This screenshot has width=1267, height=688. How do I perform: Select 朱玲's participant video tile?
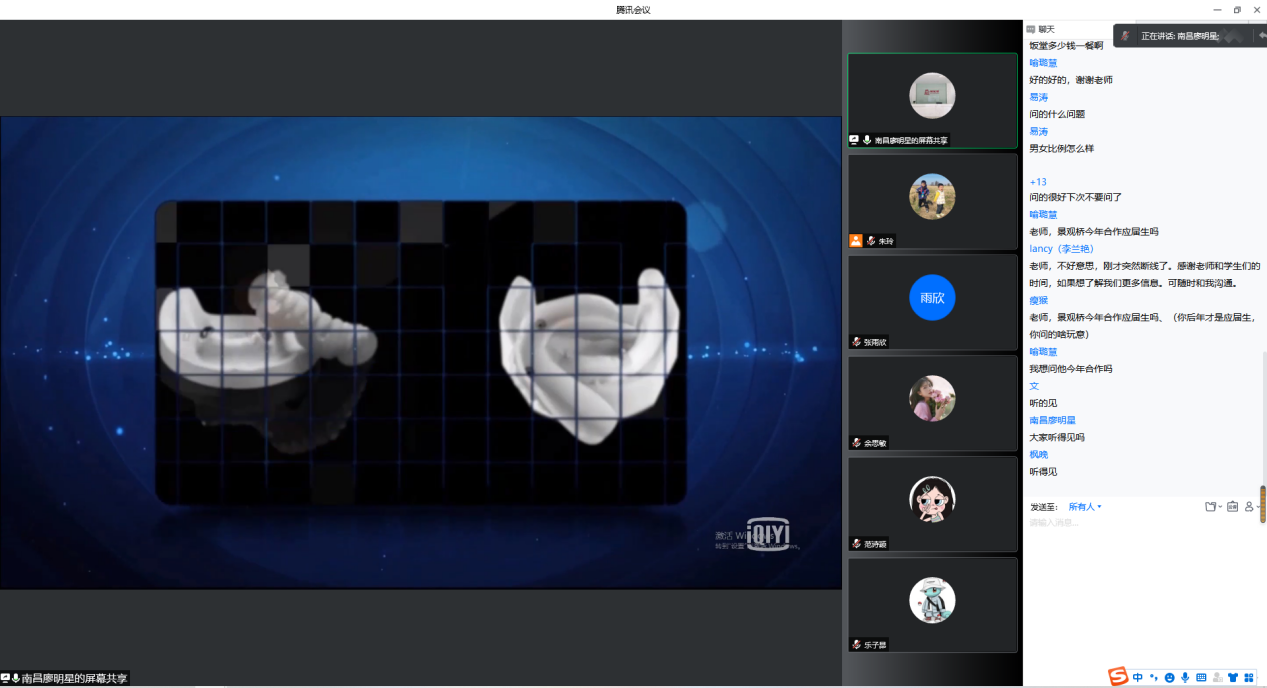(x=932, y=201)
